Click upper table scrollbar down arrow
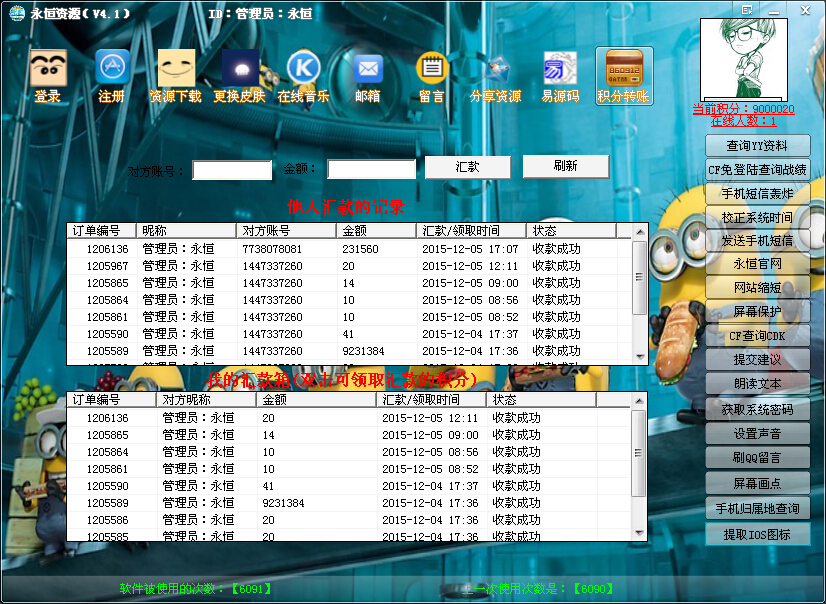Screen dimensions: 826x604 click(640, 358)
